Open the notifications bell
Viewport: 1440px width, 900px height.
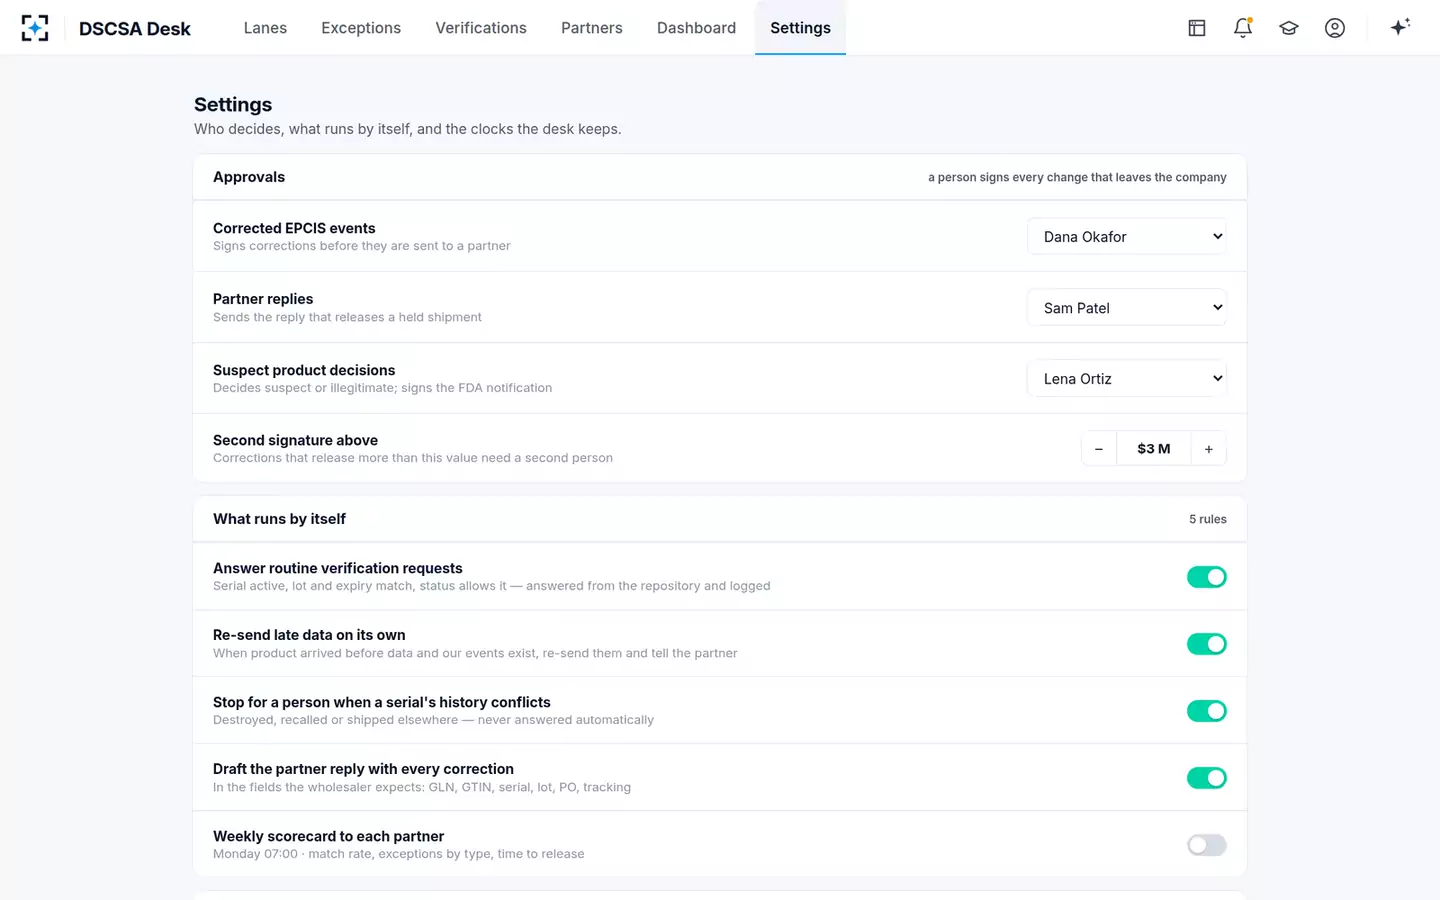(1243, 28)
